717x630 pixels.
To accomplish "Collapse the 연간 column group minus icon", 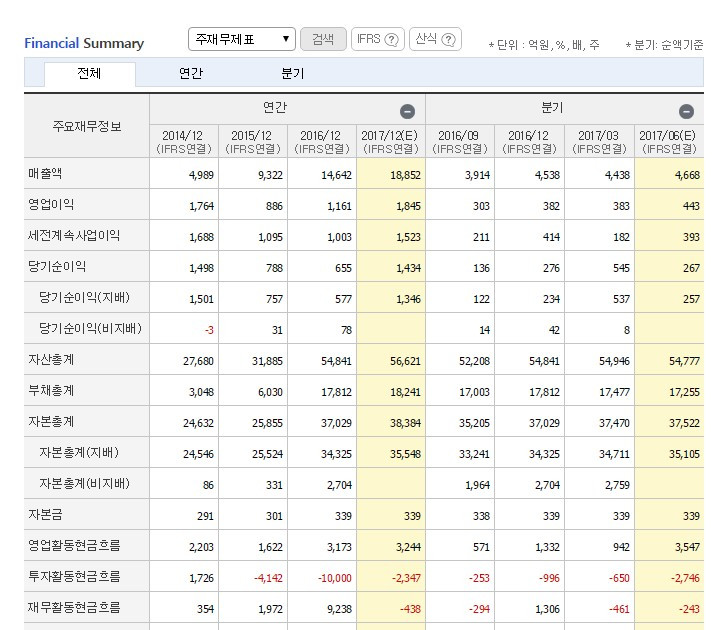I will pyautogui.click(x=407, y=112).
